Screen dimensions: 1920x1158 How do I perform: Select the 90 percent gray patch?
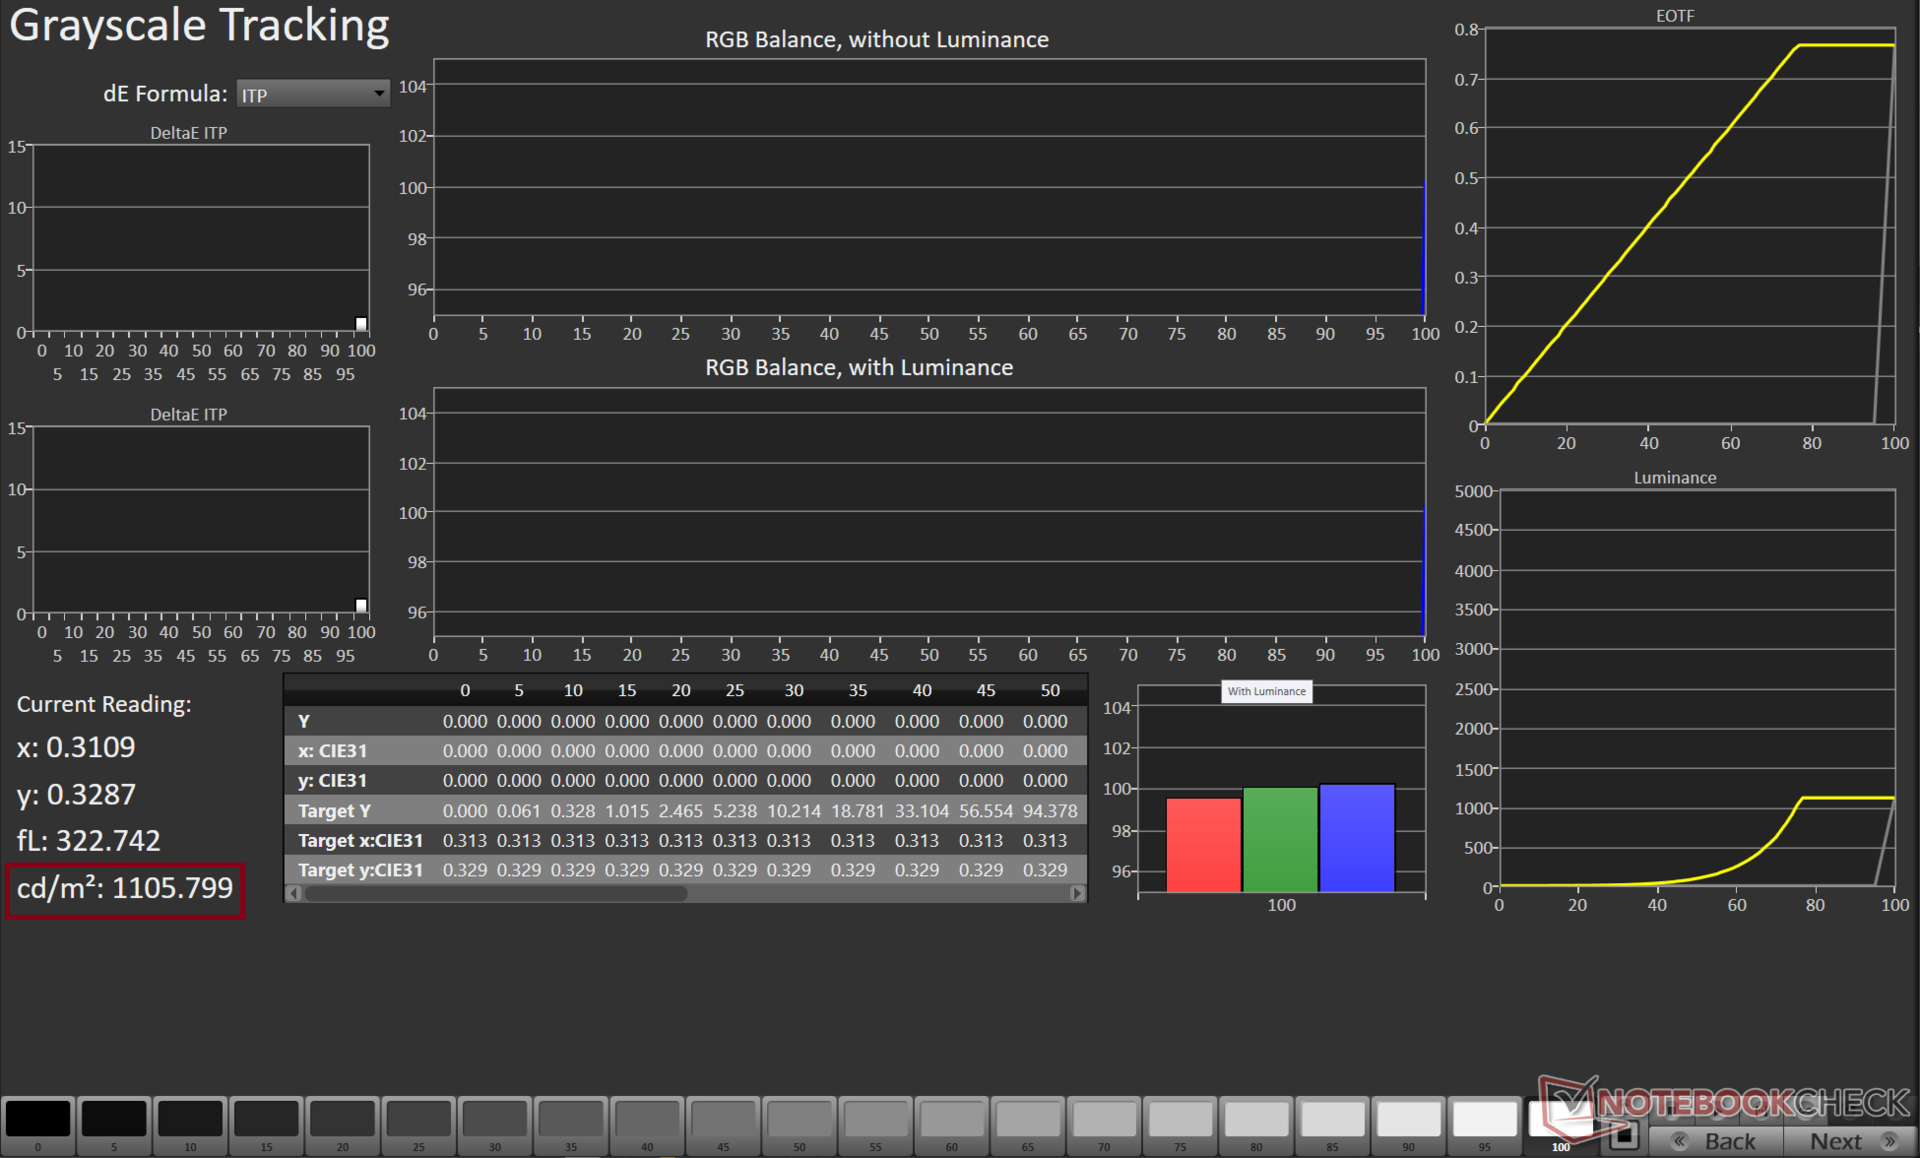(1408, 1119)
